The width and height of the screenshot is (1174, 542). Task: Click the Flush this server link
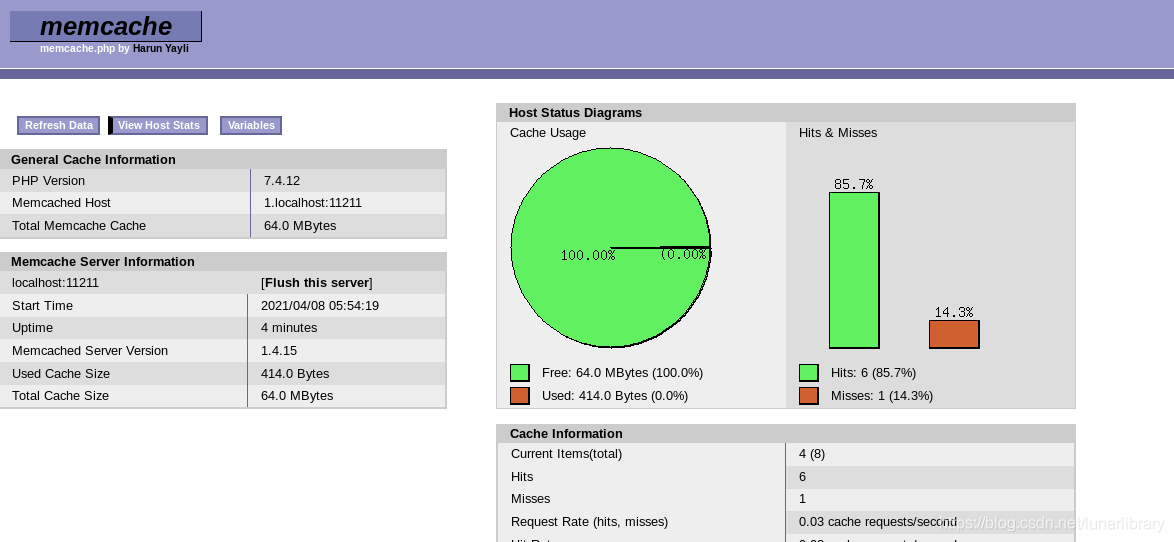pyautogui.click(x=317, y=283)
